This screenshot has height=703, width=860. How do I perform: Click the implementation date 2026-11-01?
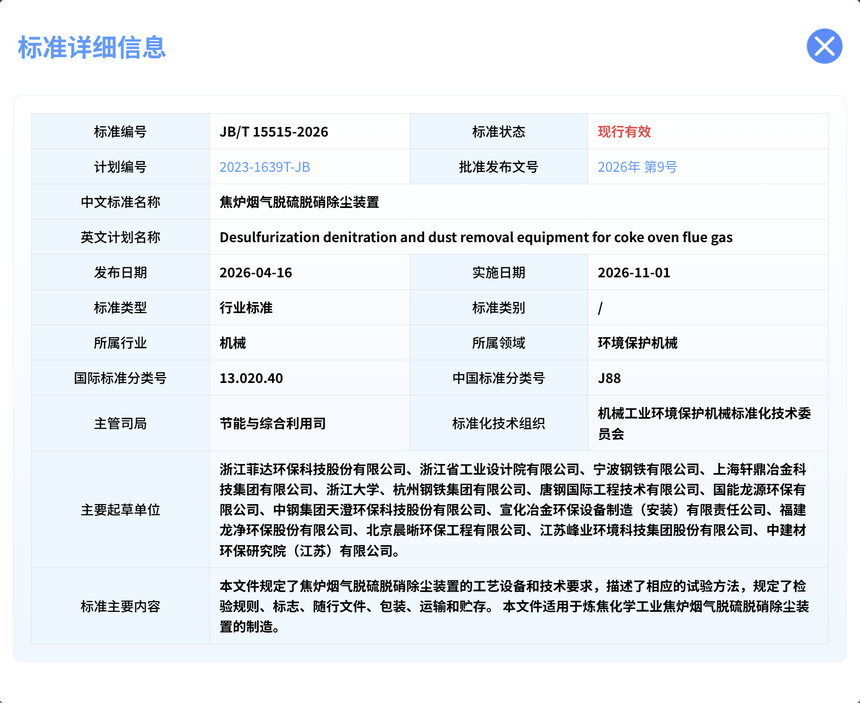[634, 273]
